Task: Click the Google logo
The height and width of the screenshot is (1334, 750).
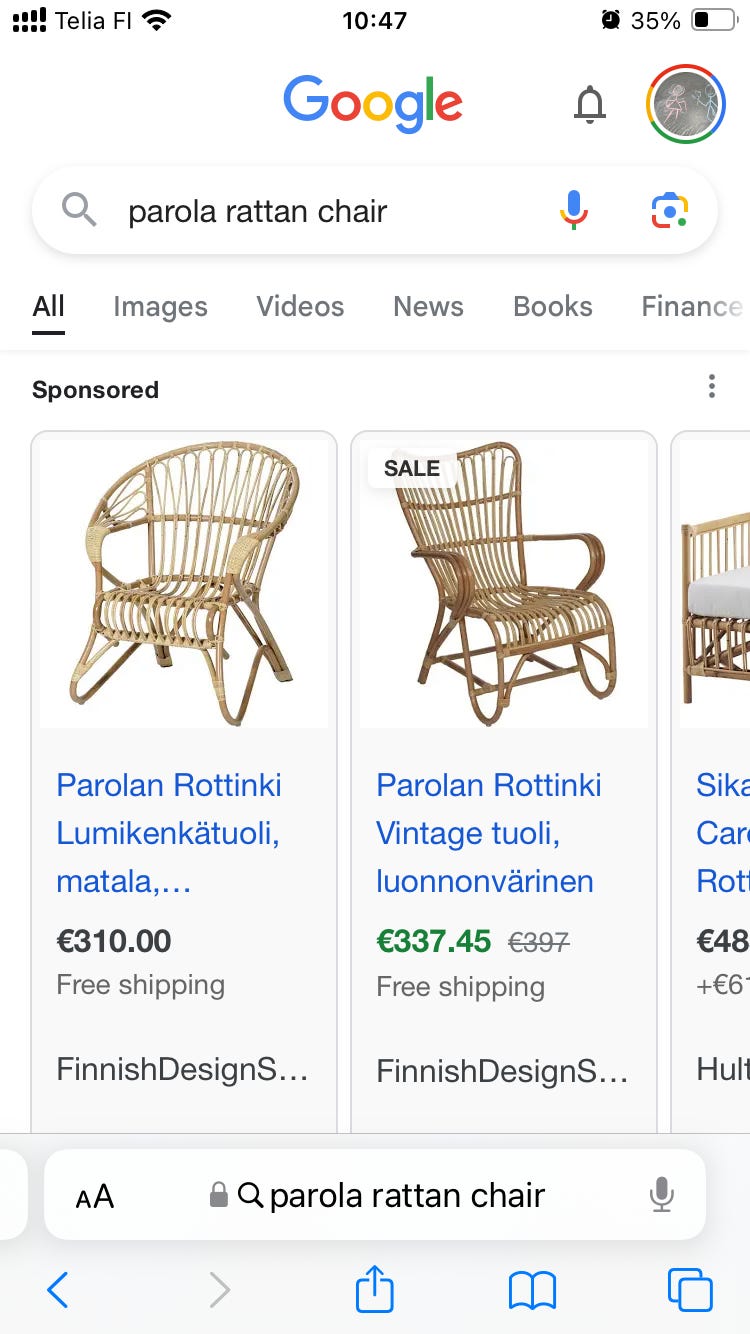Action: [373, 104]
